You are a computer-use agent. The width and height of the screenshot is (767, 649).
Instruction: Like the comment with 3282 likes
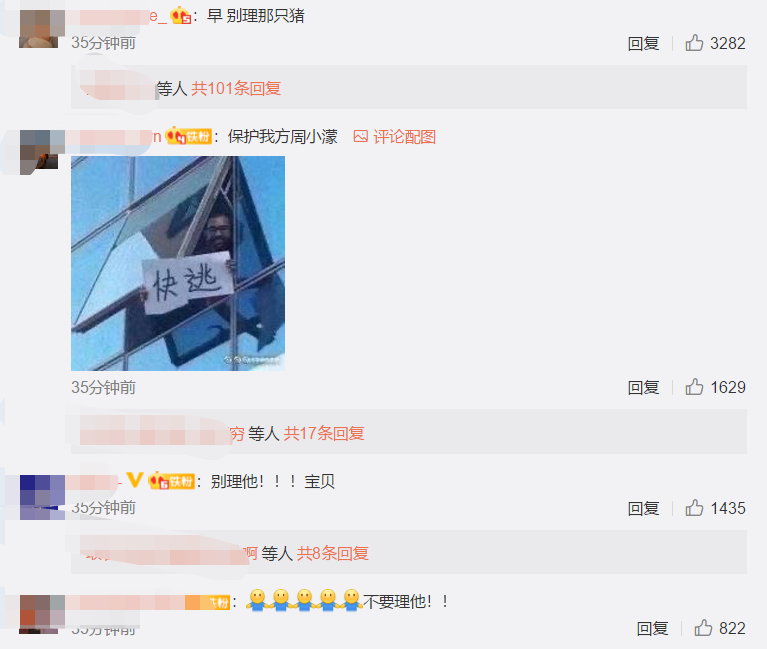click(x=694, y=43)
